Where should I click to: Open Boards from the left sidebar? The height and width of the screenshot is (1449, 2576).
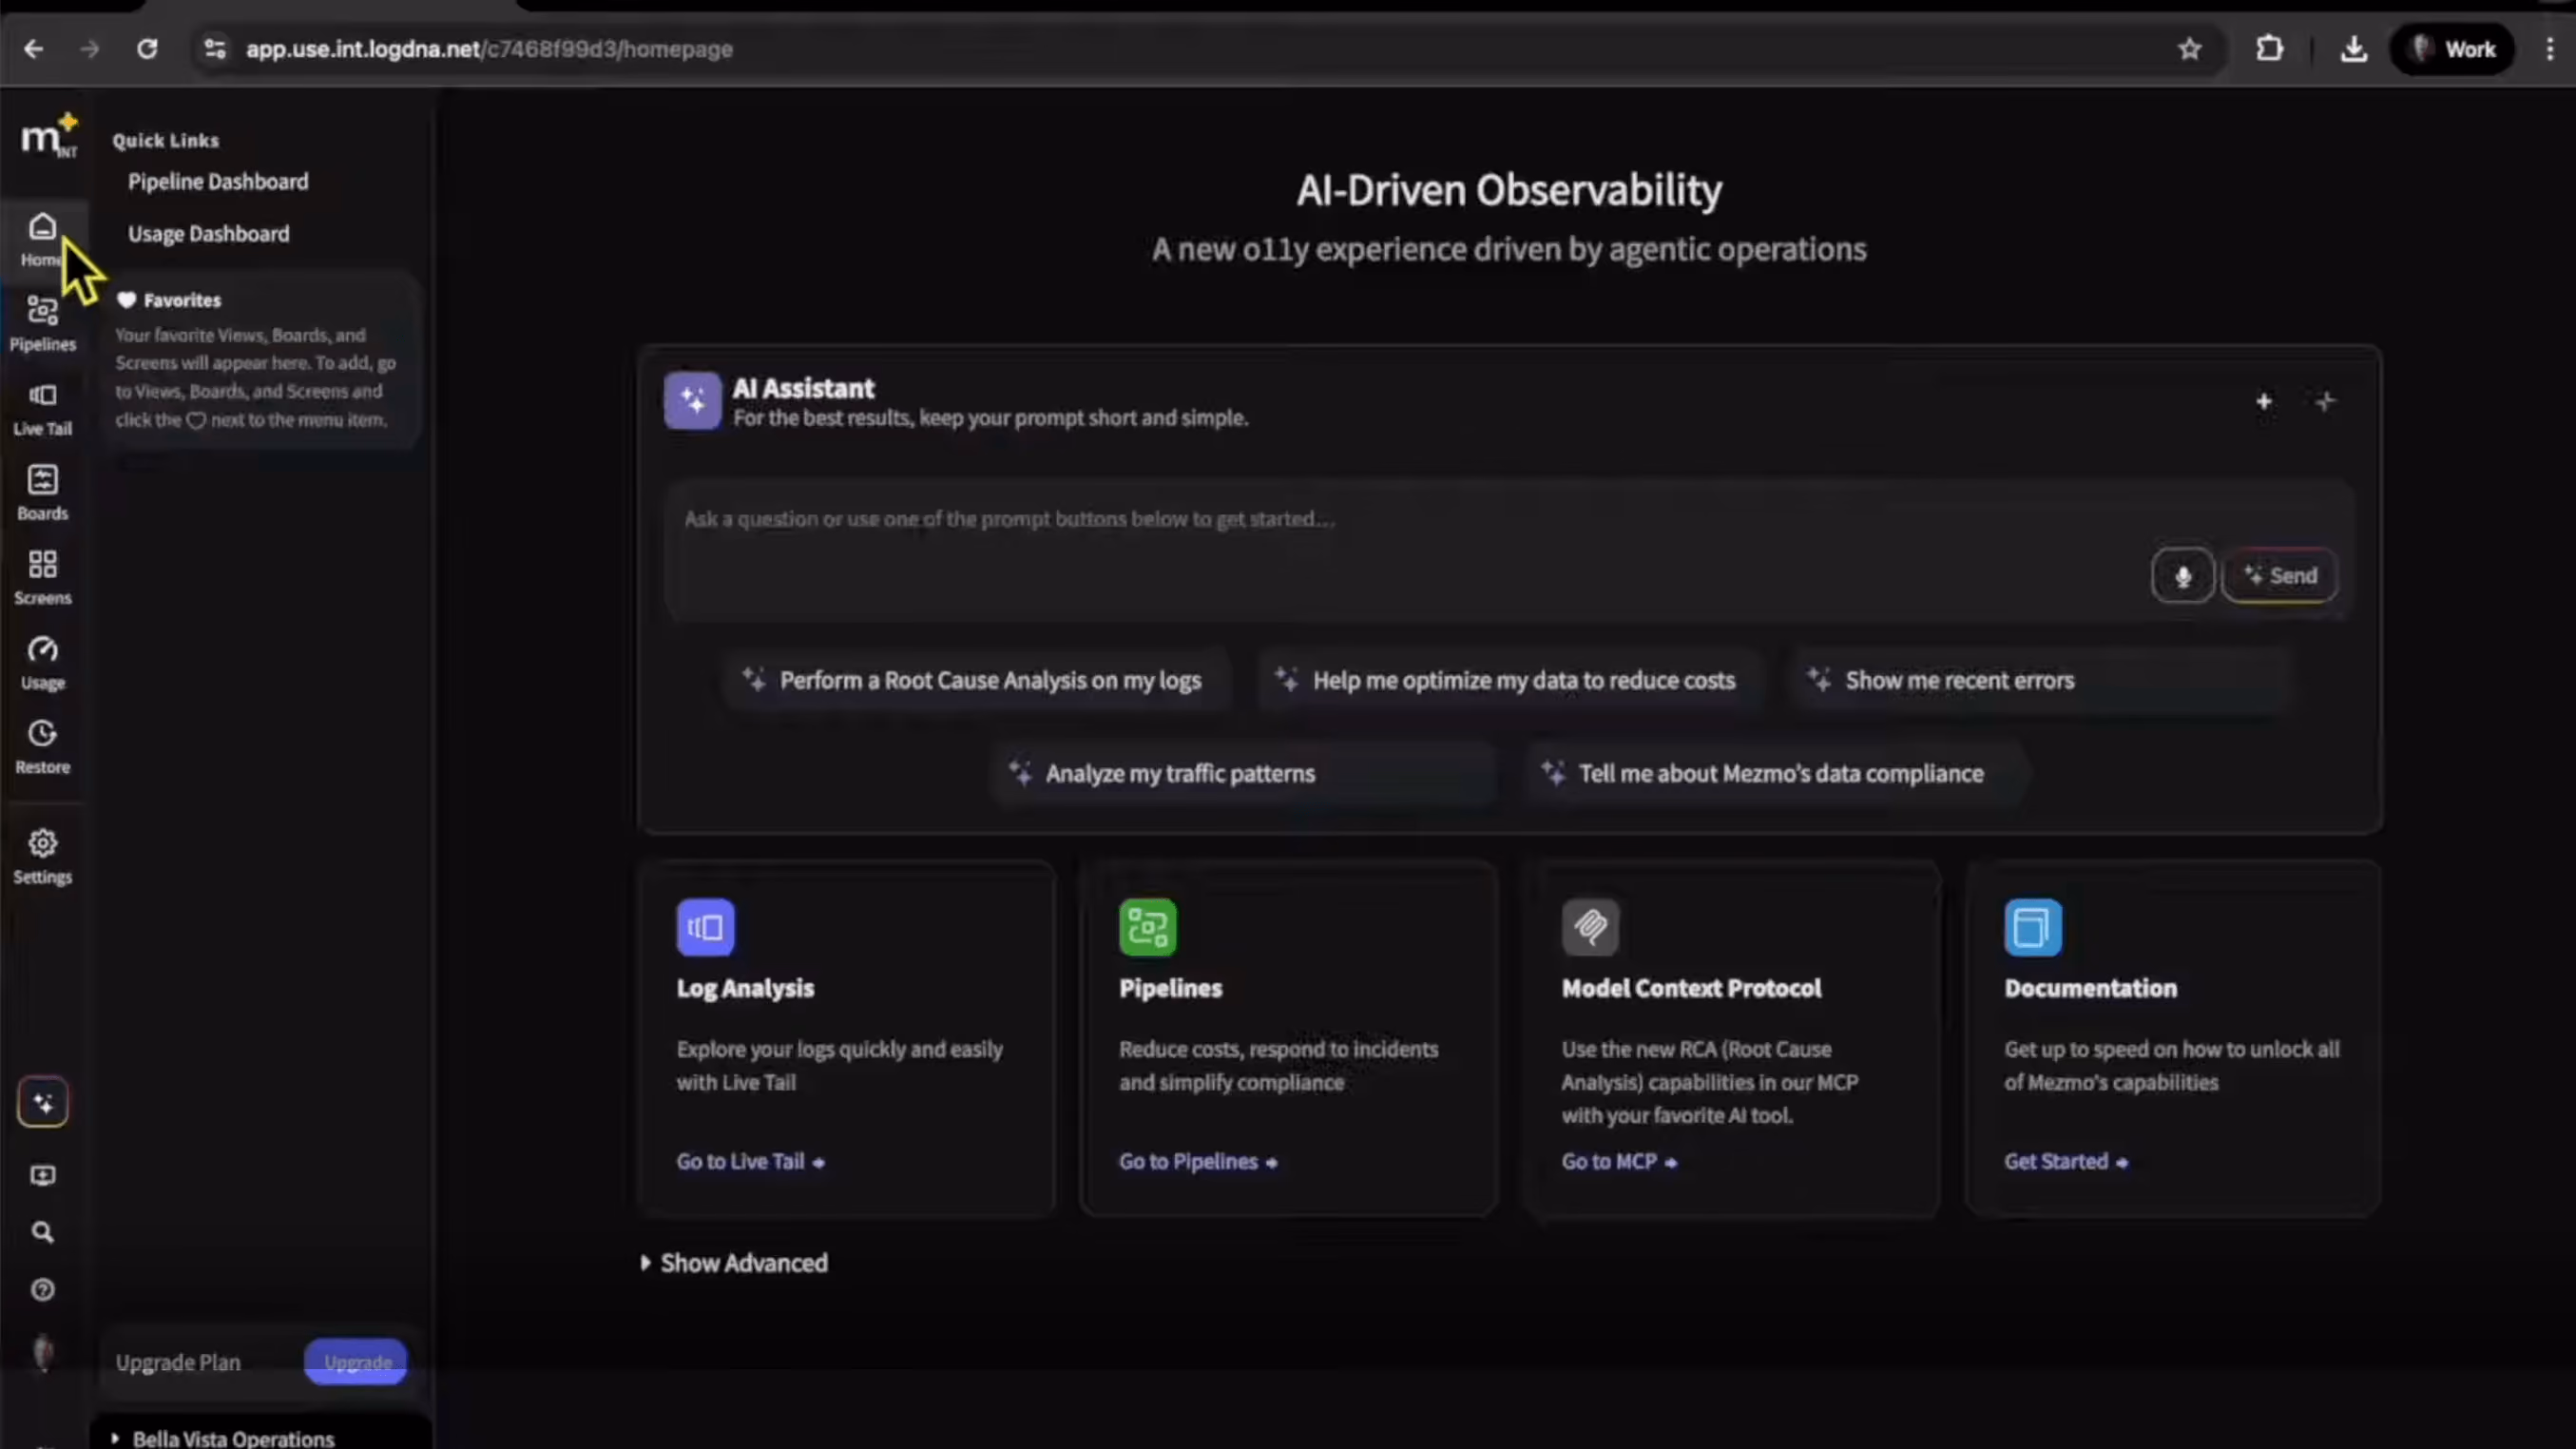[x=42, y=493]
